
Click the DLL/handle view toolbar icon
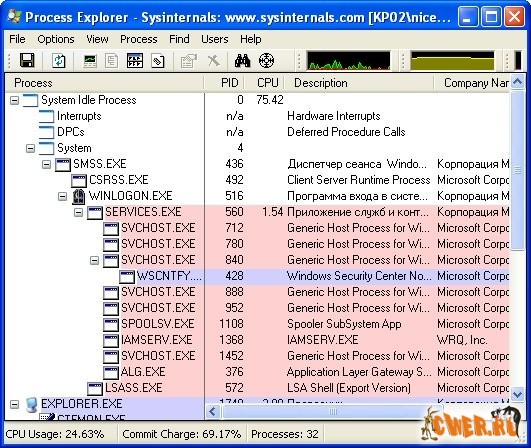coord(158,61)
